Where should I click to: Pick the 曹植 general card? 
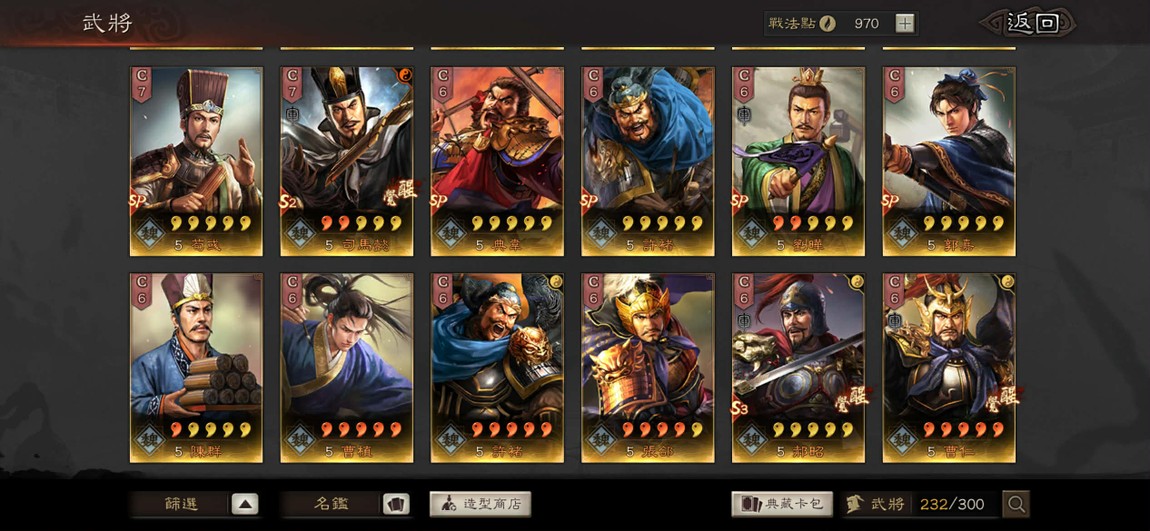click(x=347, y=367)
